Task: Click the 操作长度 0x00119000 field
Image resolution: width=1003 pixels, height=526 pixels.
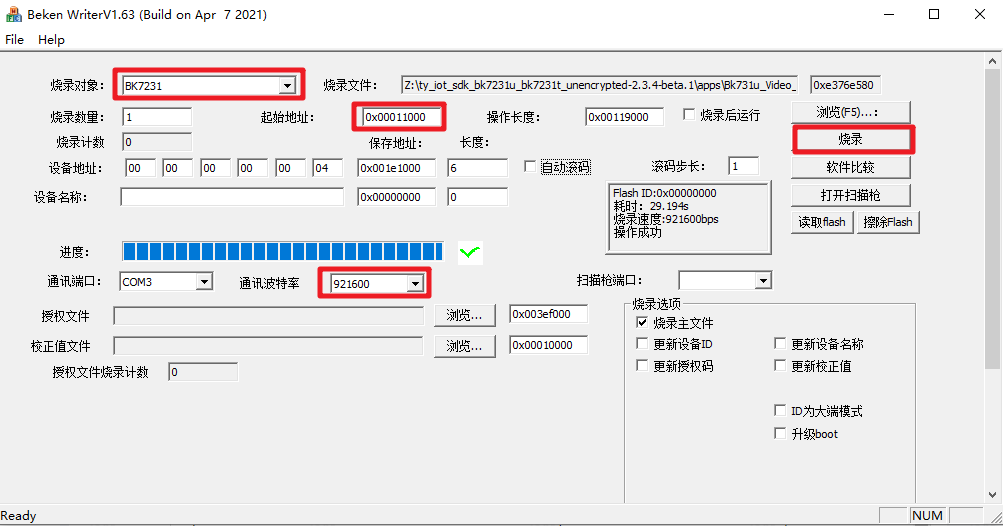Action: click(624, 117)
